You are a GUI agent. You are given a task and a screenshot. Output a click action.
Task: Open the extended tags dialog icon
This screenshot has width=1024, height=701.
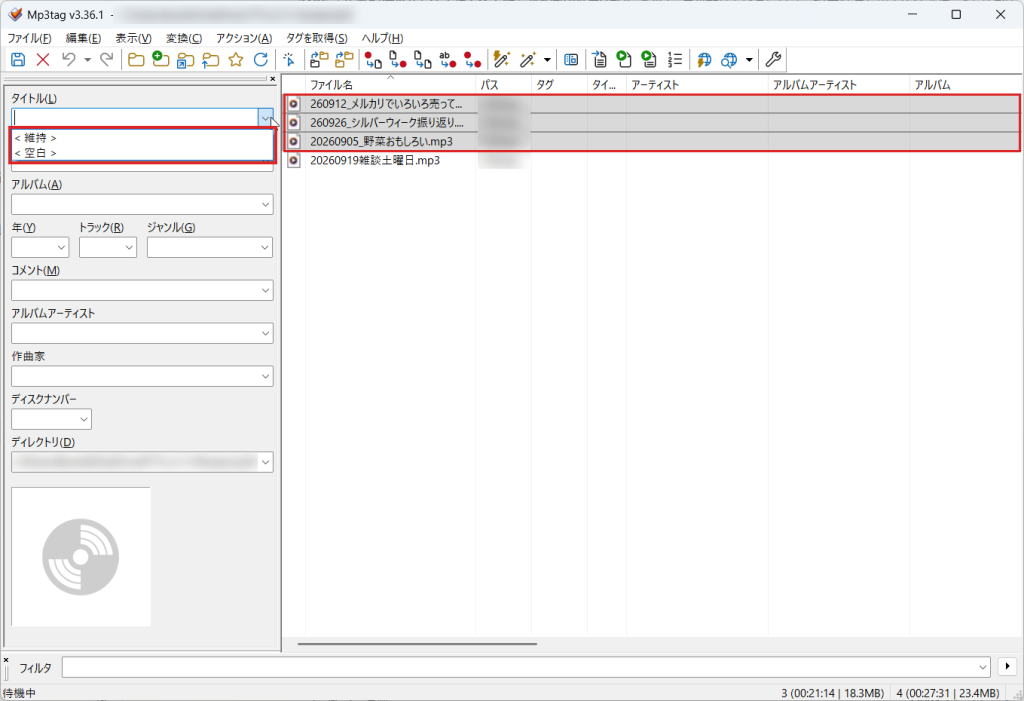571,60
